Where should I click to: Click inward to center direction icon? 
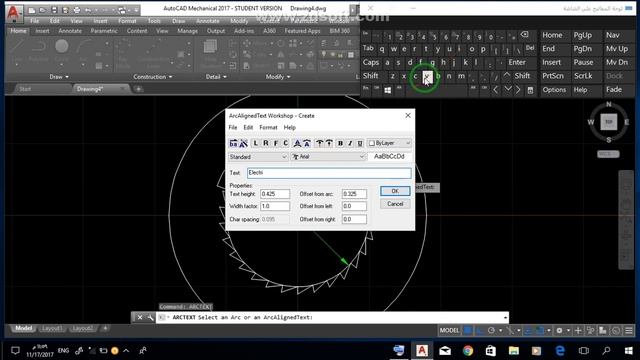(x=329, y=143)
